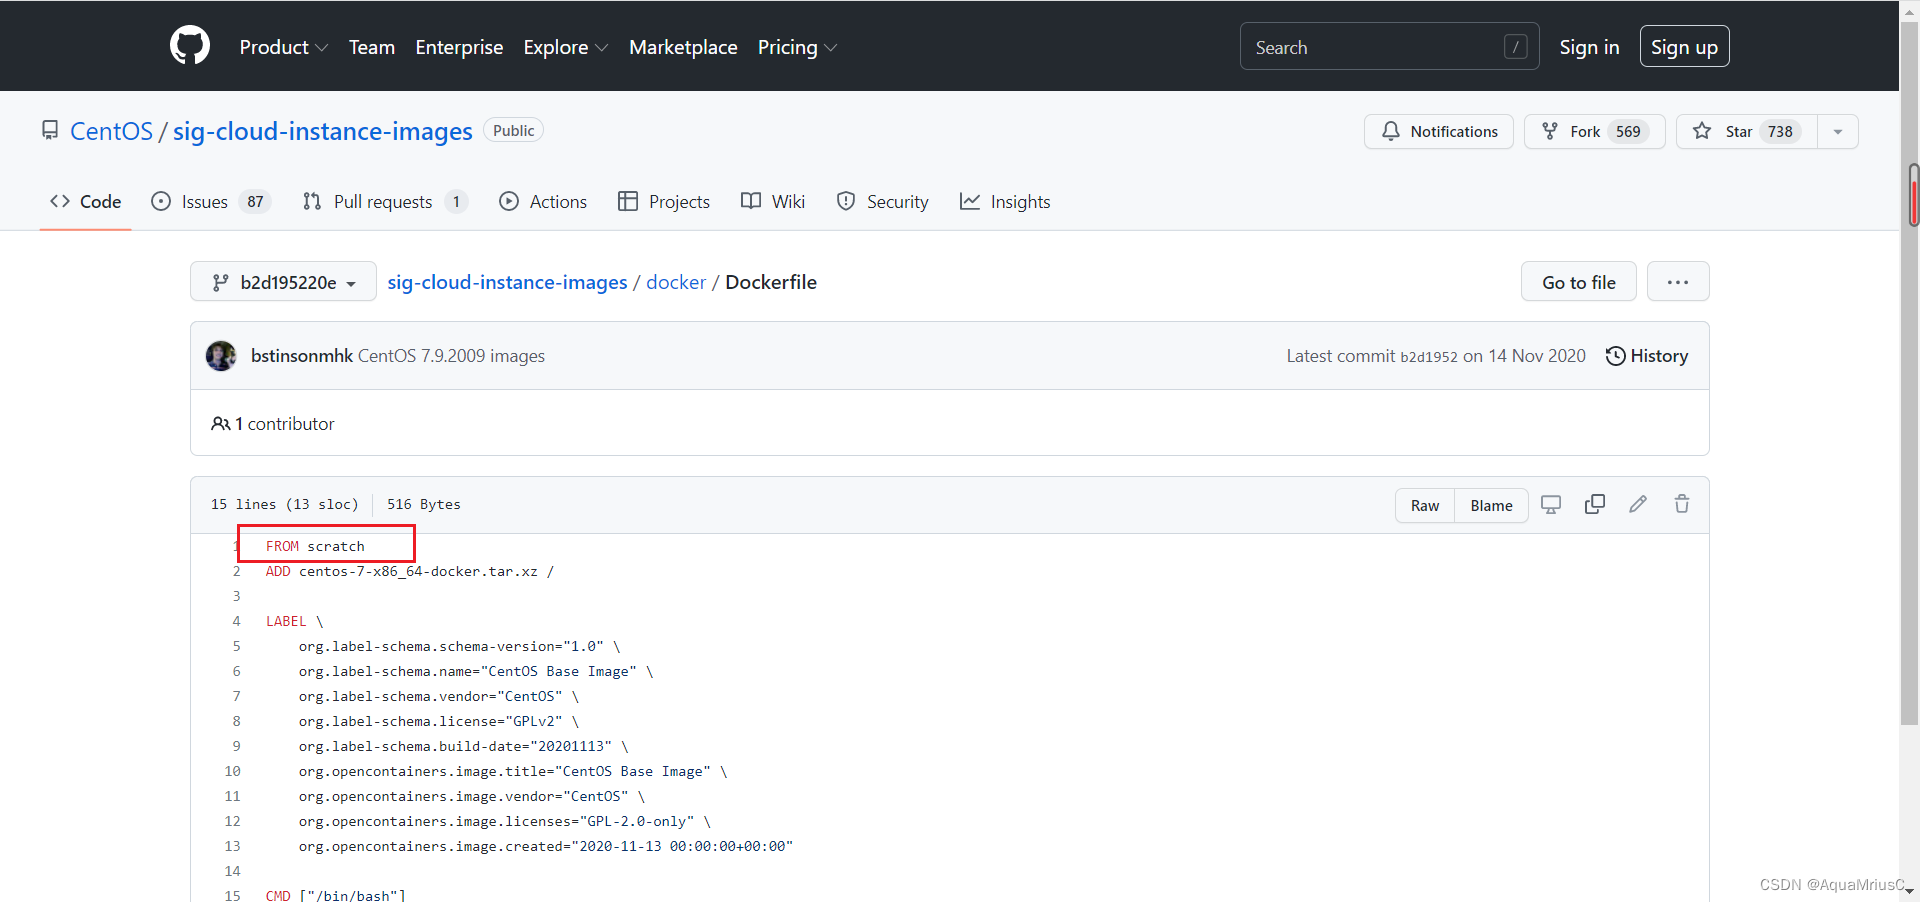The width and height of the screenshot is (1920, 902).
Task: Click the FROM scratch code line
Action: click(315, 546)
